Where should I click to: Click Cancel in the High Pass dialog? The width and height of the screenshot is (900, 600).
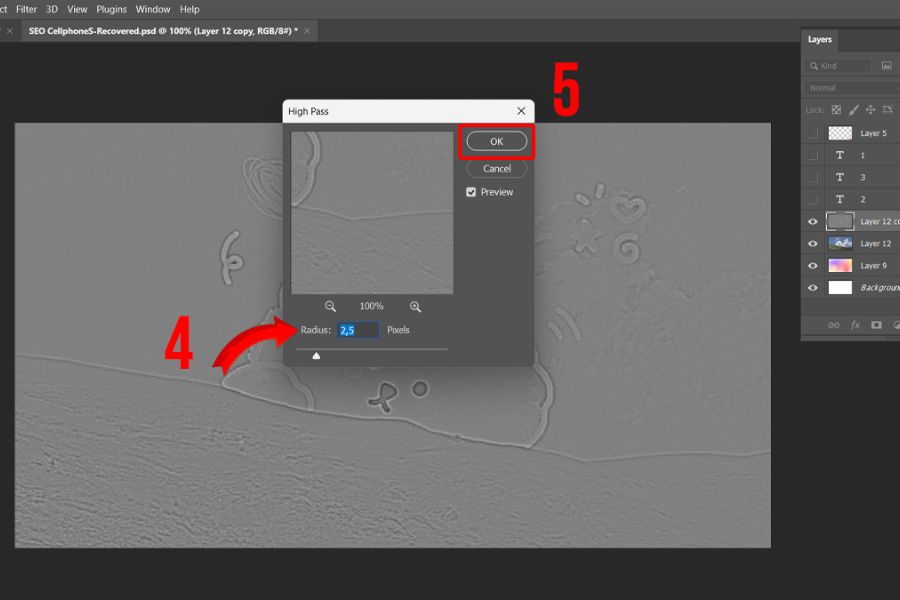click(496, 169)
